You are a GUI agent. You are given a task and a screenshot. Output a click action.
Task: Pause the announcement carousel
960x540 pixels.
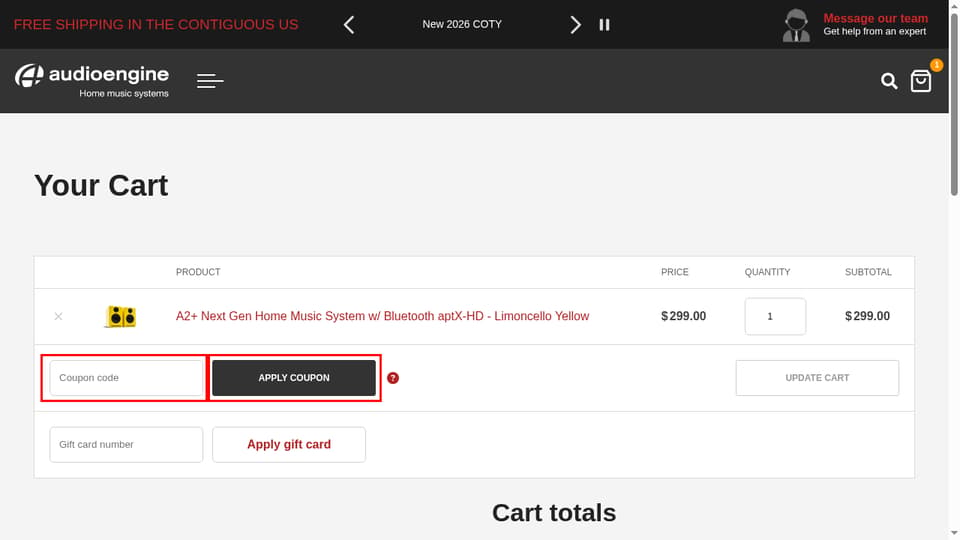point(604,24)
